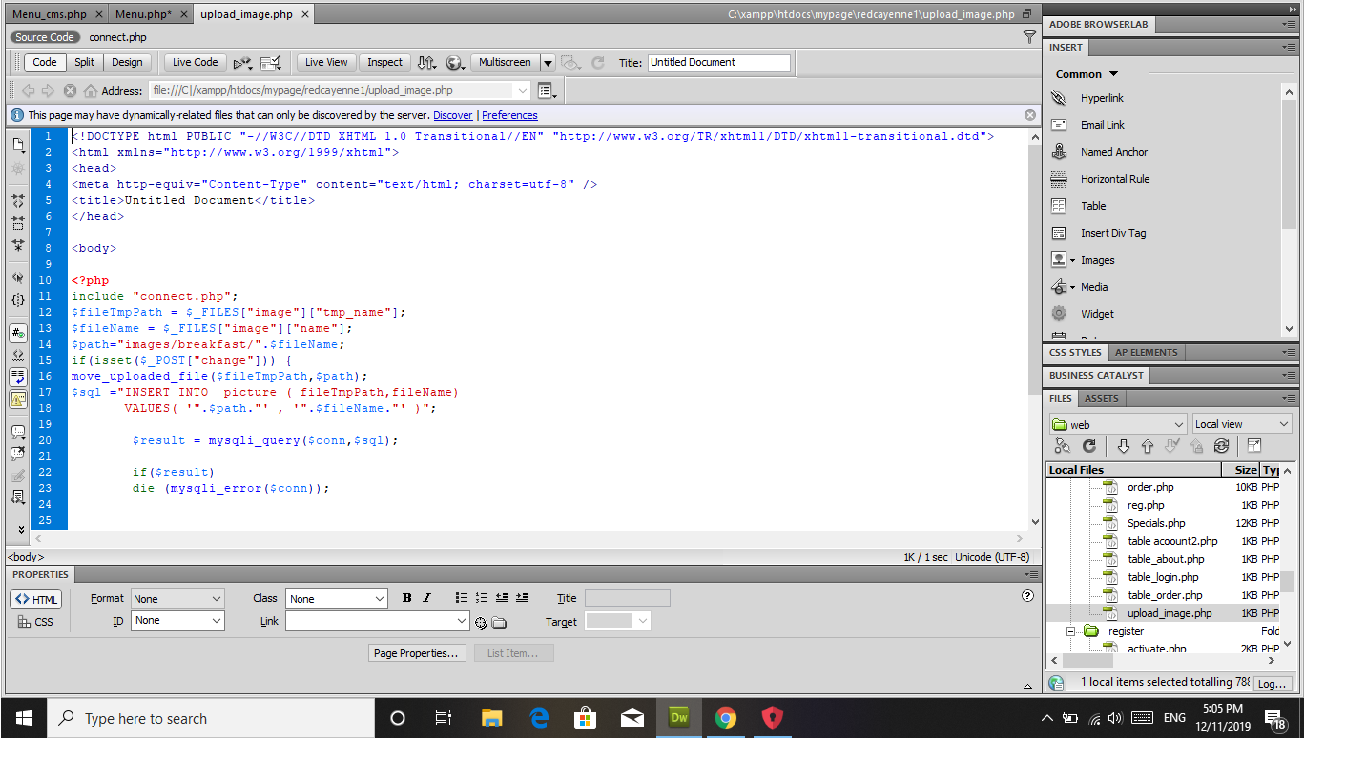The height and width of the screenshot is (768, 1366).
Task: Refresh the Files panel list
Action: tap(1089, 446)
